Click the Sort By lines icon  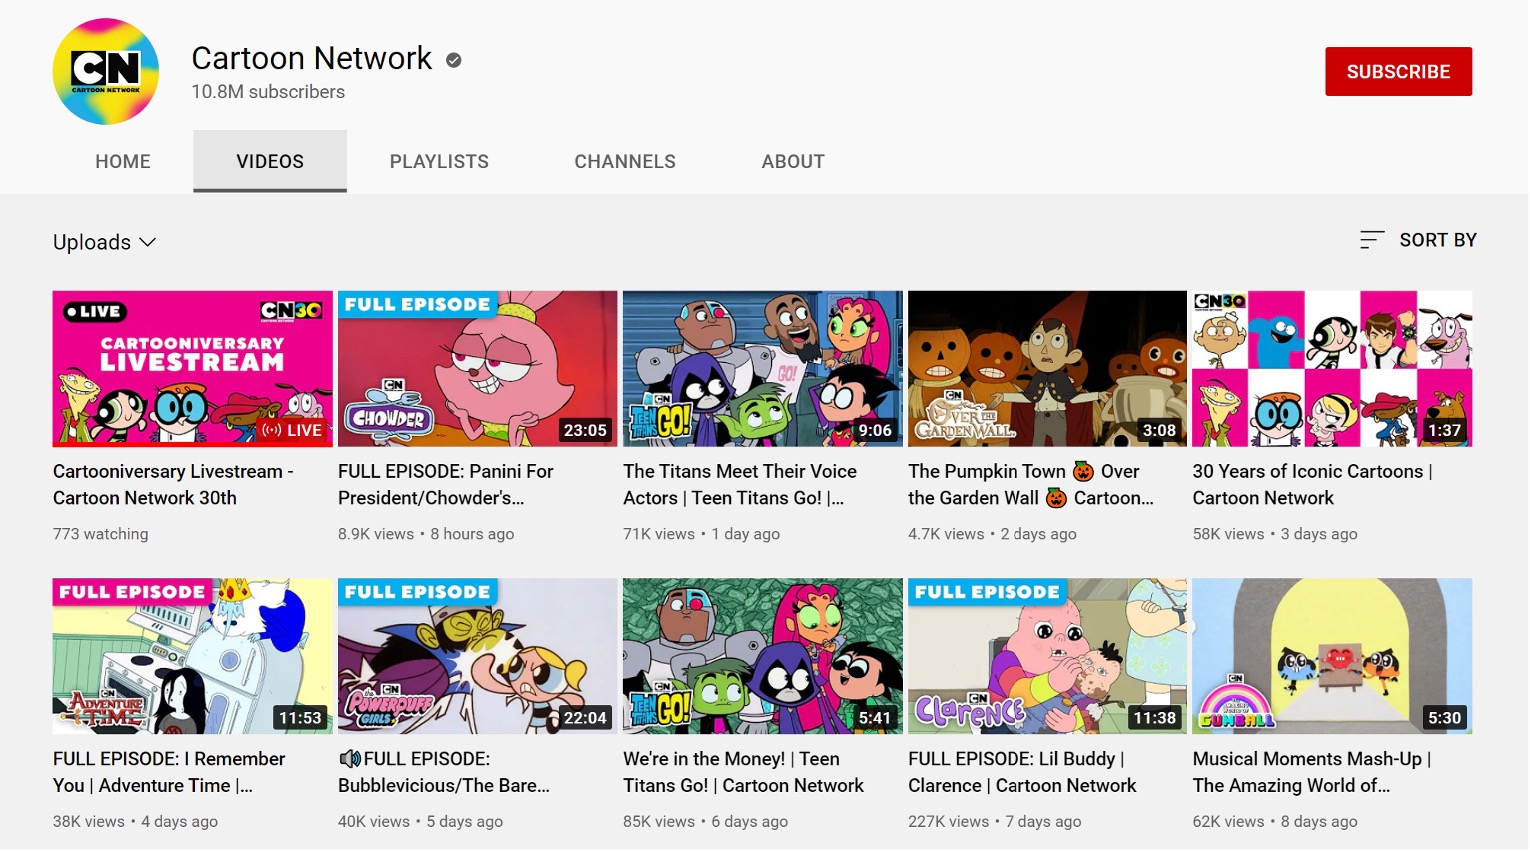(1371, 240)
